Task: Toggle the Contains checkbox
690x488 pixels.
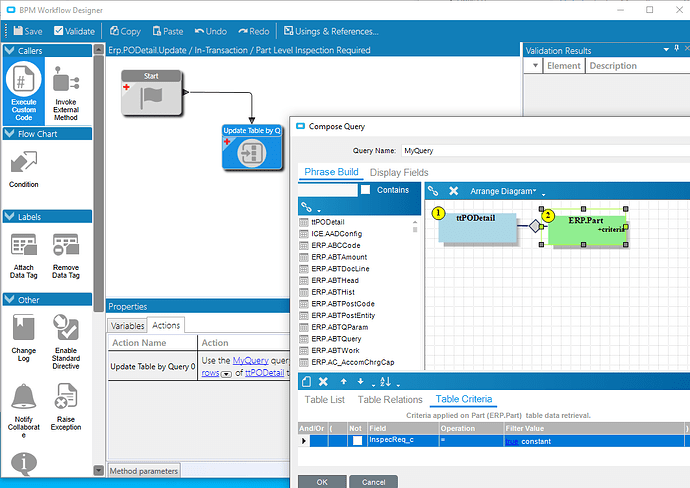Action: pos(366,190)
